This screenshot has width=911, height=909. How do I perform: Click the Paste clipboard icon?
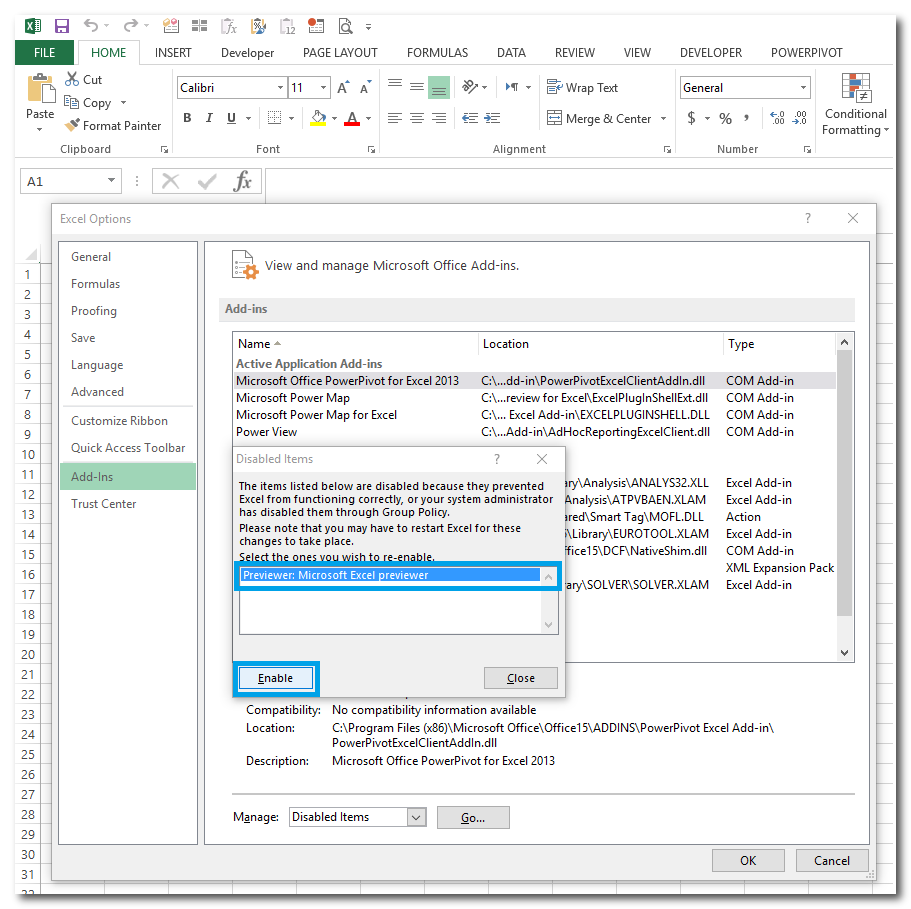click(40, 90)
